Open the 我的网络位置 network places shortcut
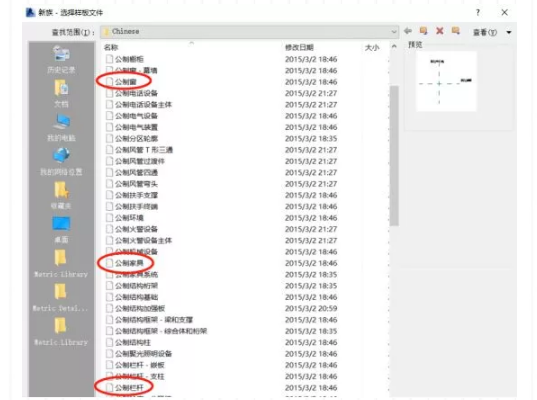Viewport: 537px width, 400px height. [x=61, y=161]
